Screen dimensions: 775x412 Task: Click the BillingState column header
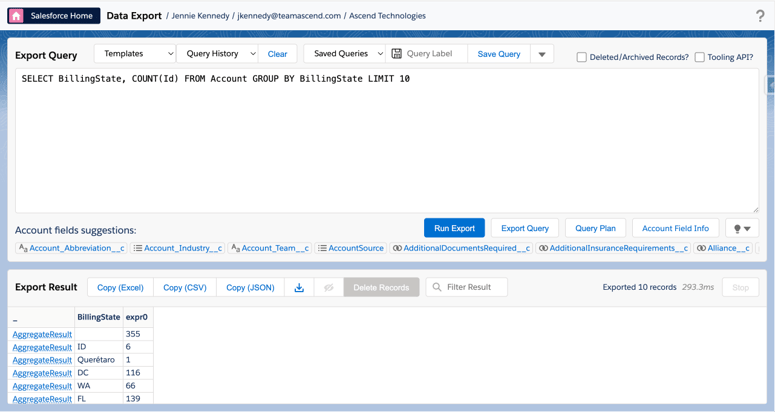coord(98,317)
